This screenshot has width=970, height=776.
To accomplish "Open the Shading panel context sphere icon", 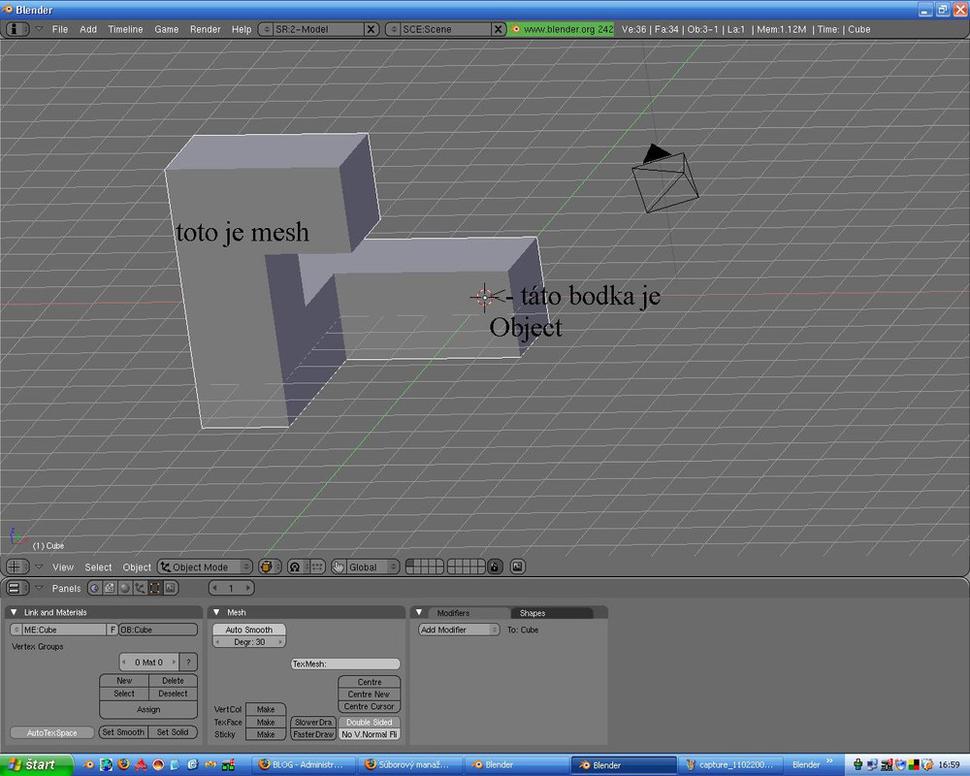I will click(125, 588).
